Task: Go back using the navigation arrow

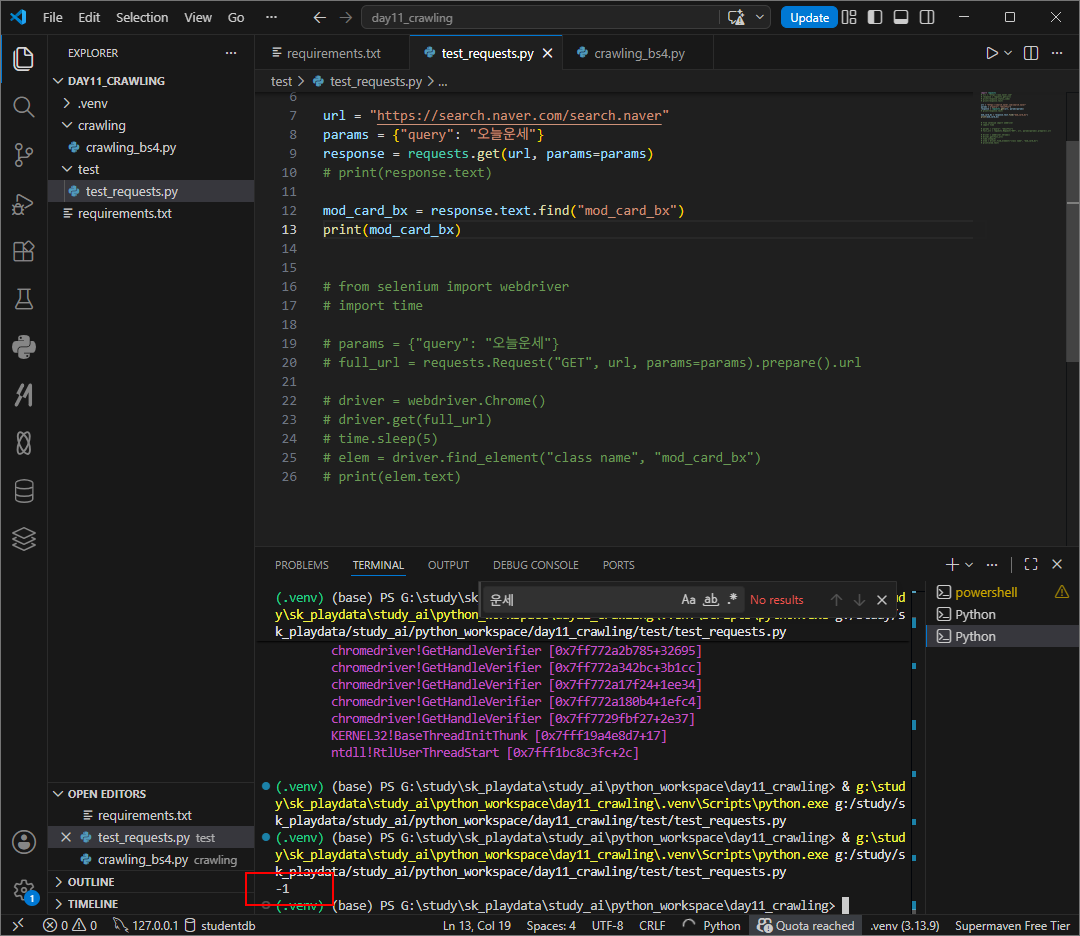Action: click(x=320, y=18)
